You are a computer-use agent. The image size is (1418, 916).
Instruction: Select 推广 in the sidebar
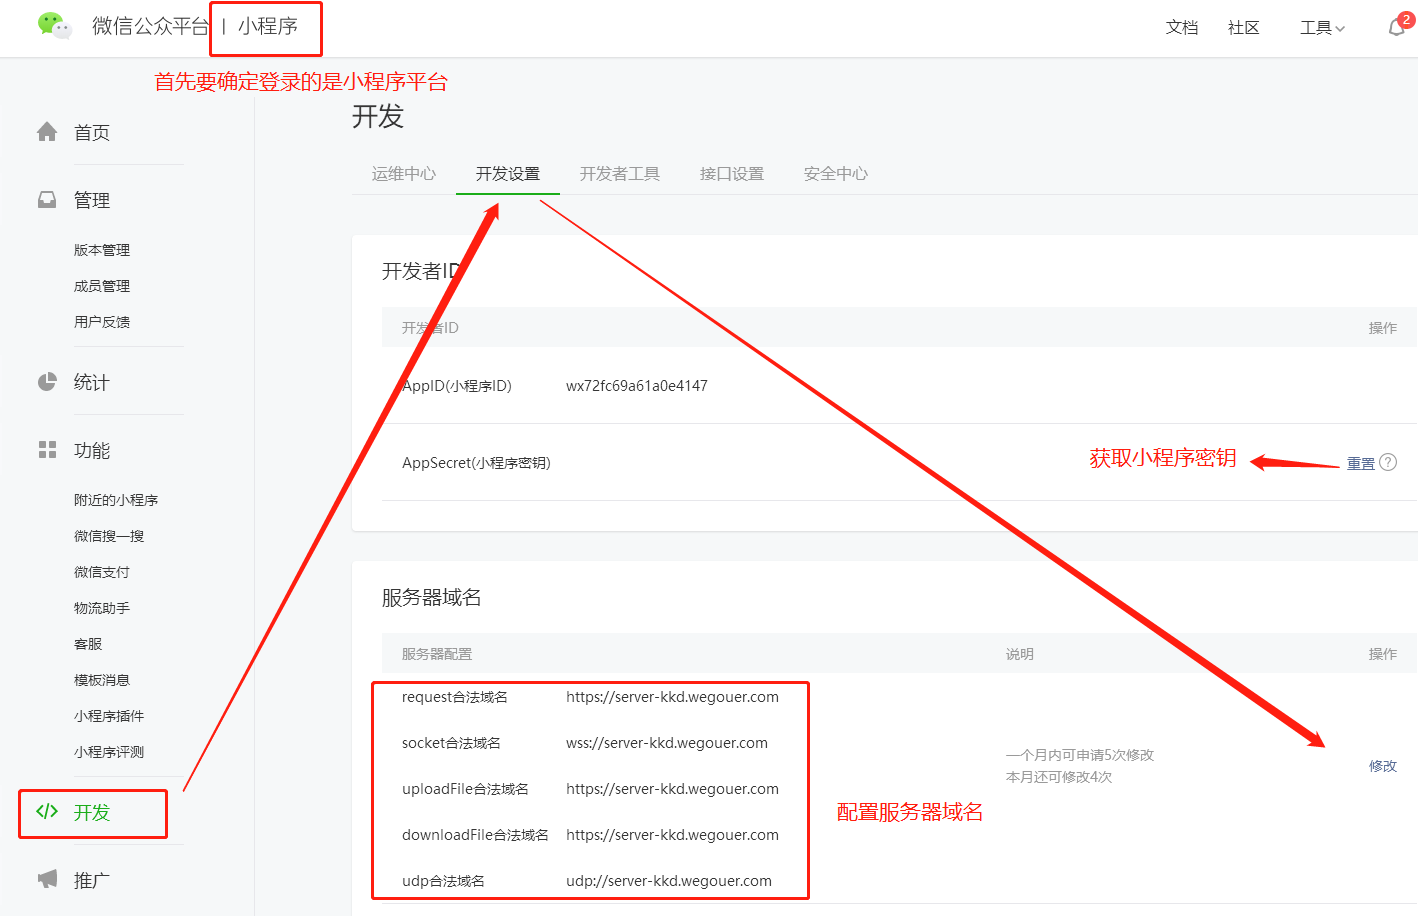point(92,880)
